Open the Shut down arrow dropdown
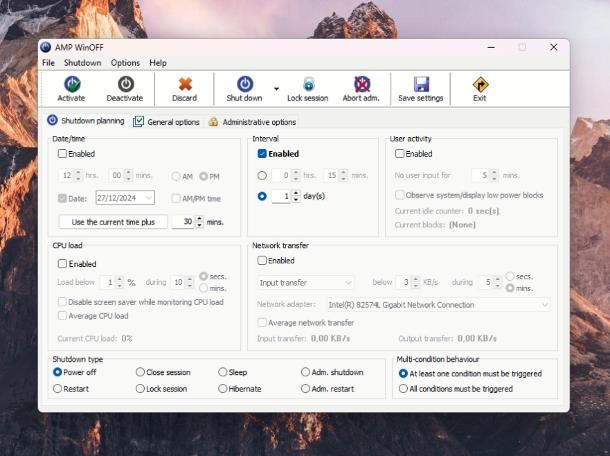610x456 pixels. tap(276, 89)
